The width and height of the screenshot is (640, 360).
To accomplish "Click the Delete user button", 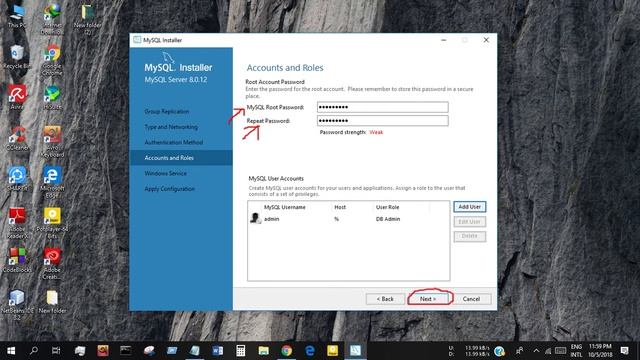I will pyautogui.click(x=469, y=236).
